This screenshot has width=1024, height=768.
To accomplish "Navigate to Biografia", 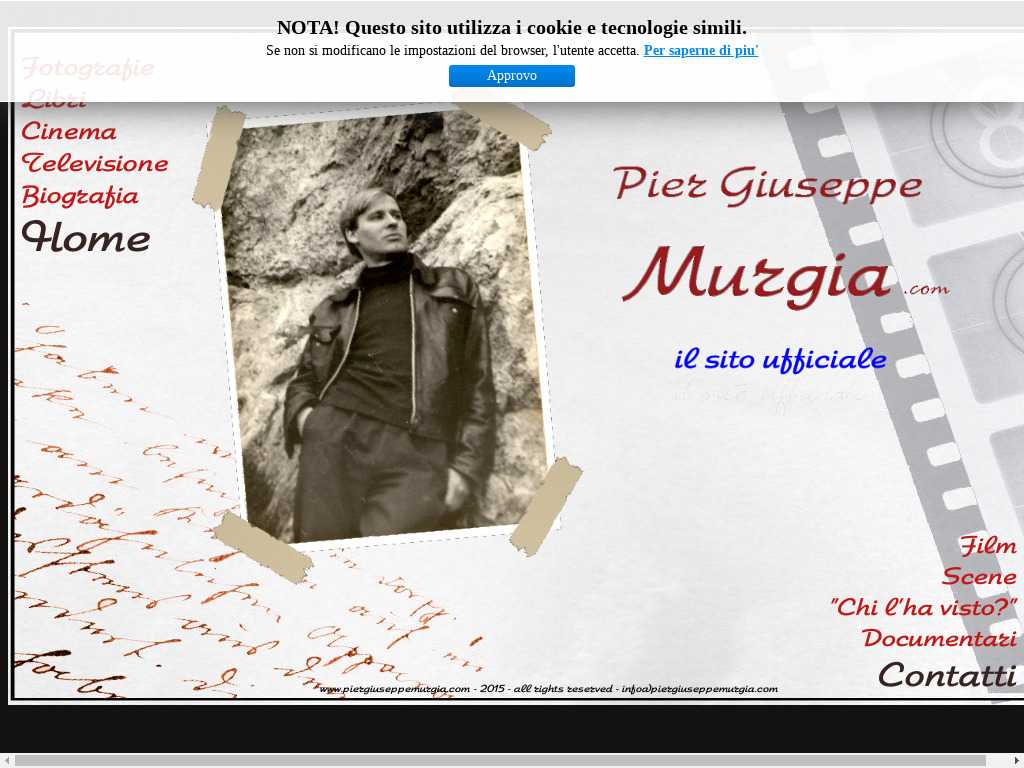I will pyautogui.click(x=80, y=195).
